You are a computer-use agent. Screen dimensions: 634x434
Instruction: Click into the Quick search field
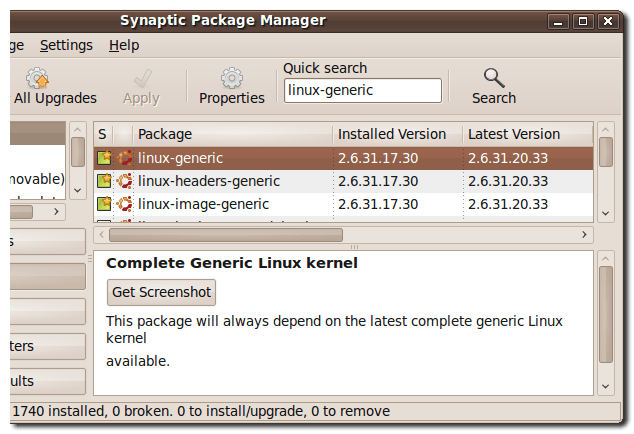(x=362, y=91)
